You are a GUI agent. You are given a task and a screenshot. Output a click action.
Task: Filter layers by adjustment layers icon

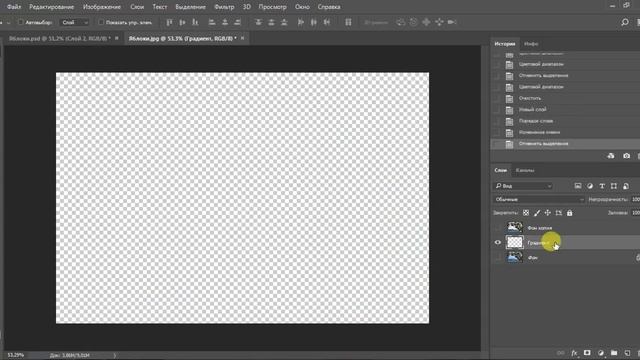click(590, 186)
